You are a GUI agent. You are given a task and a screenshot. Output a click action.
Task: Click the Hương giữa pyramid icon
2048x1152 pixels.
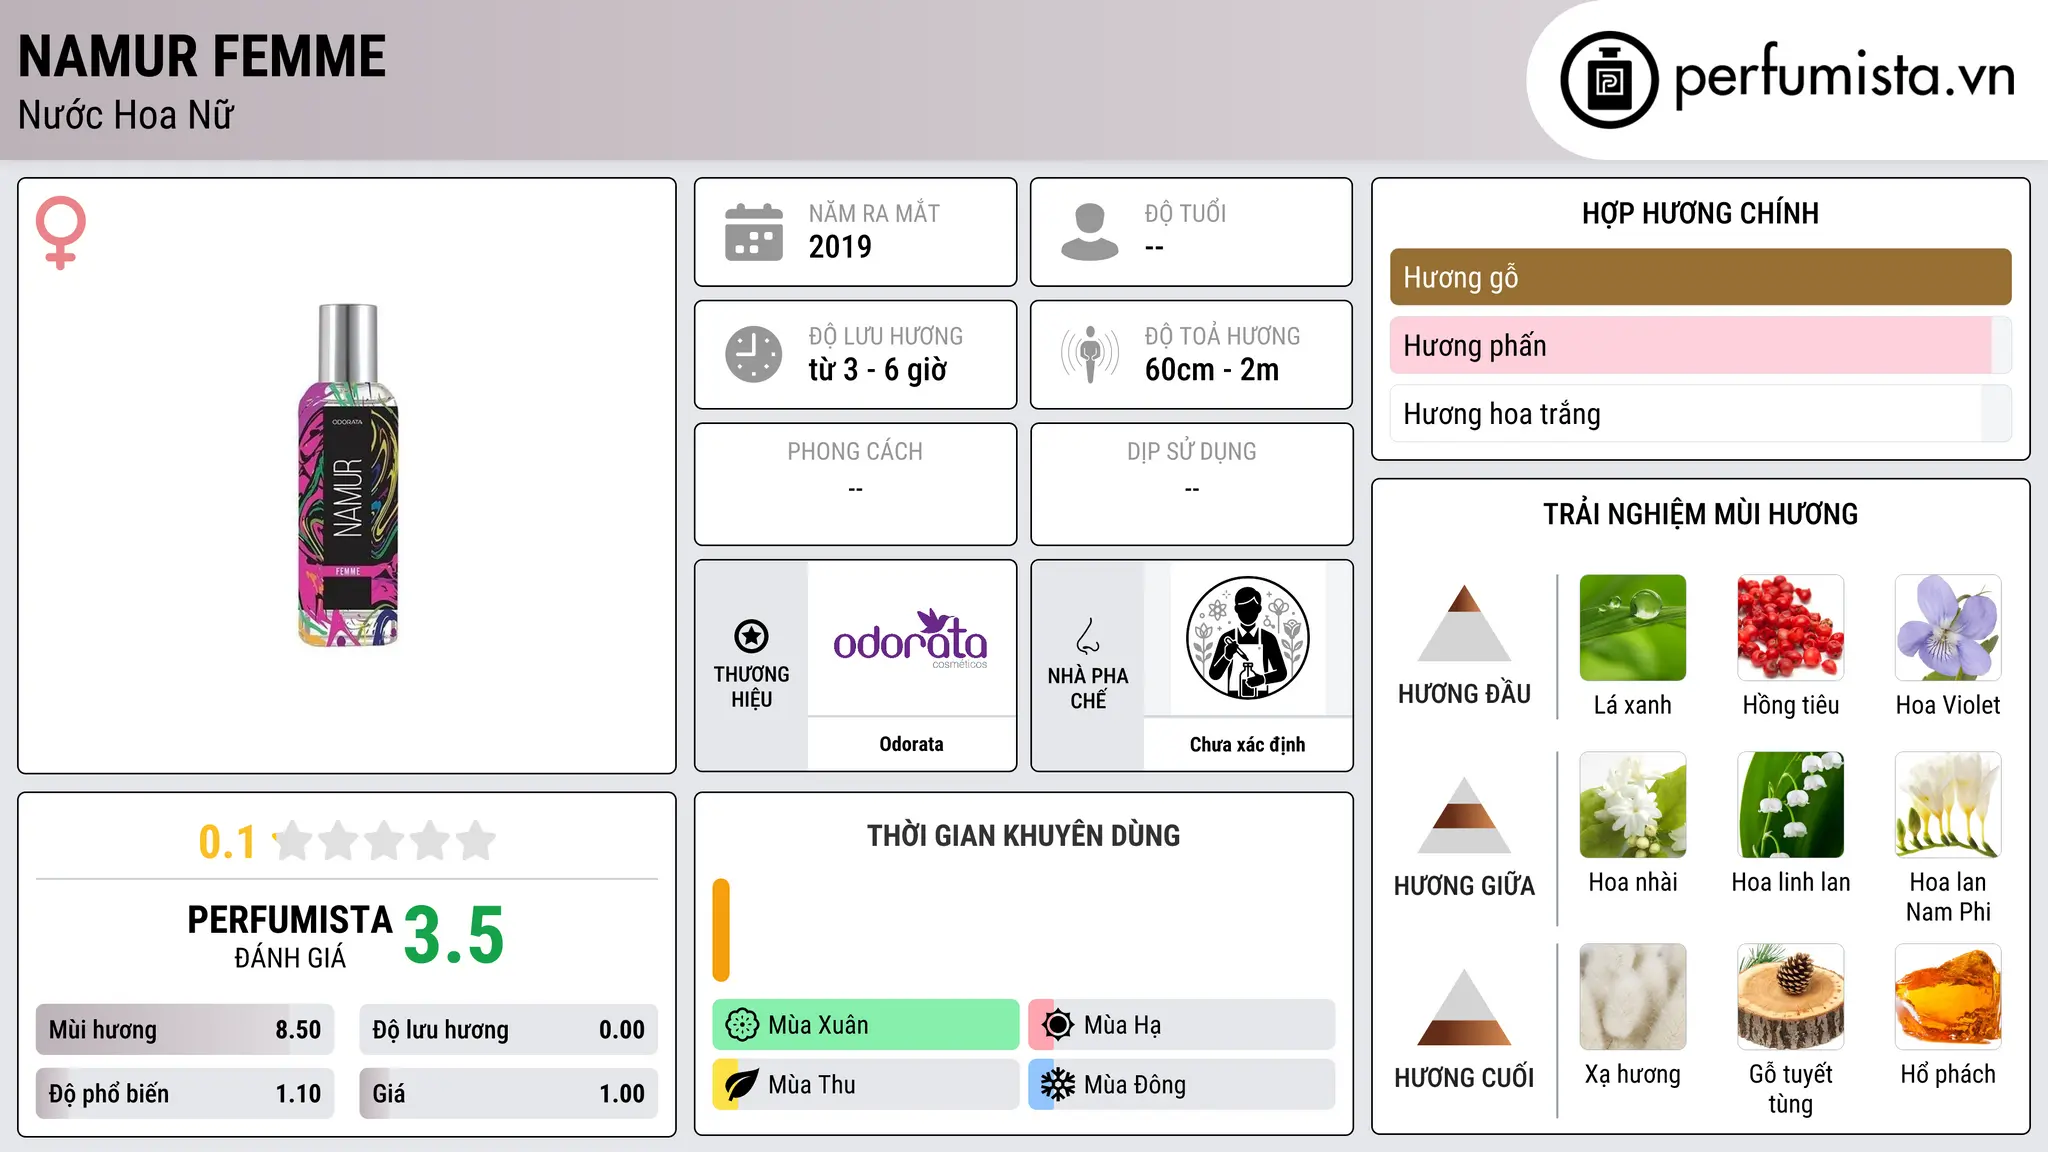coord(1464,815)
